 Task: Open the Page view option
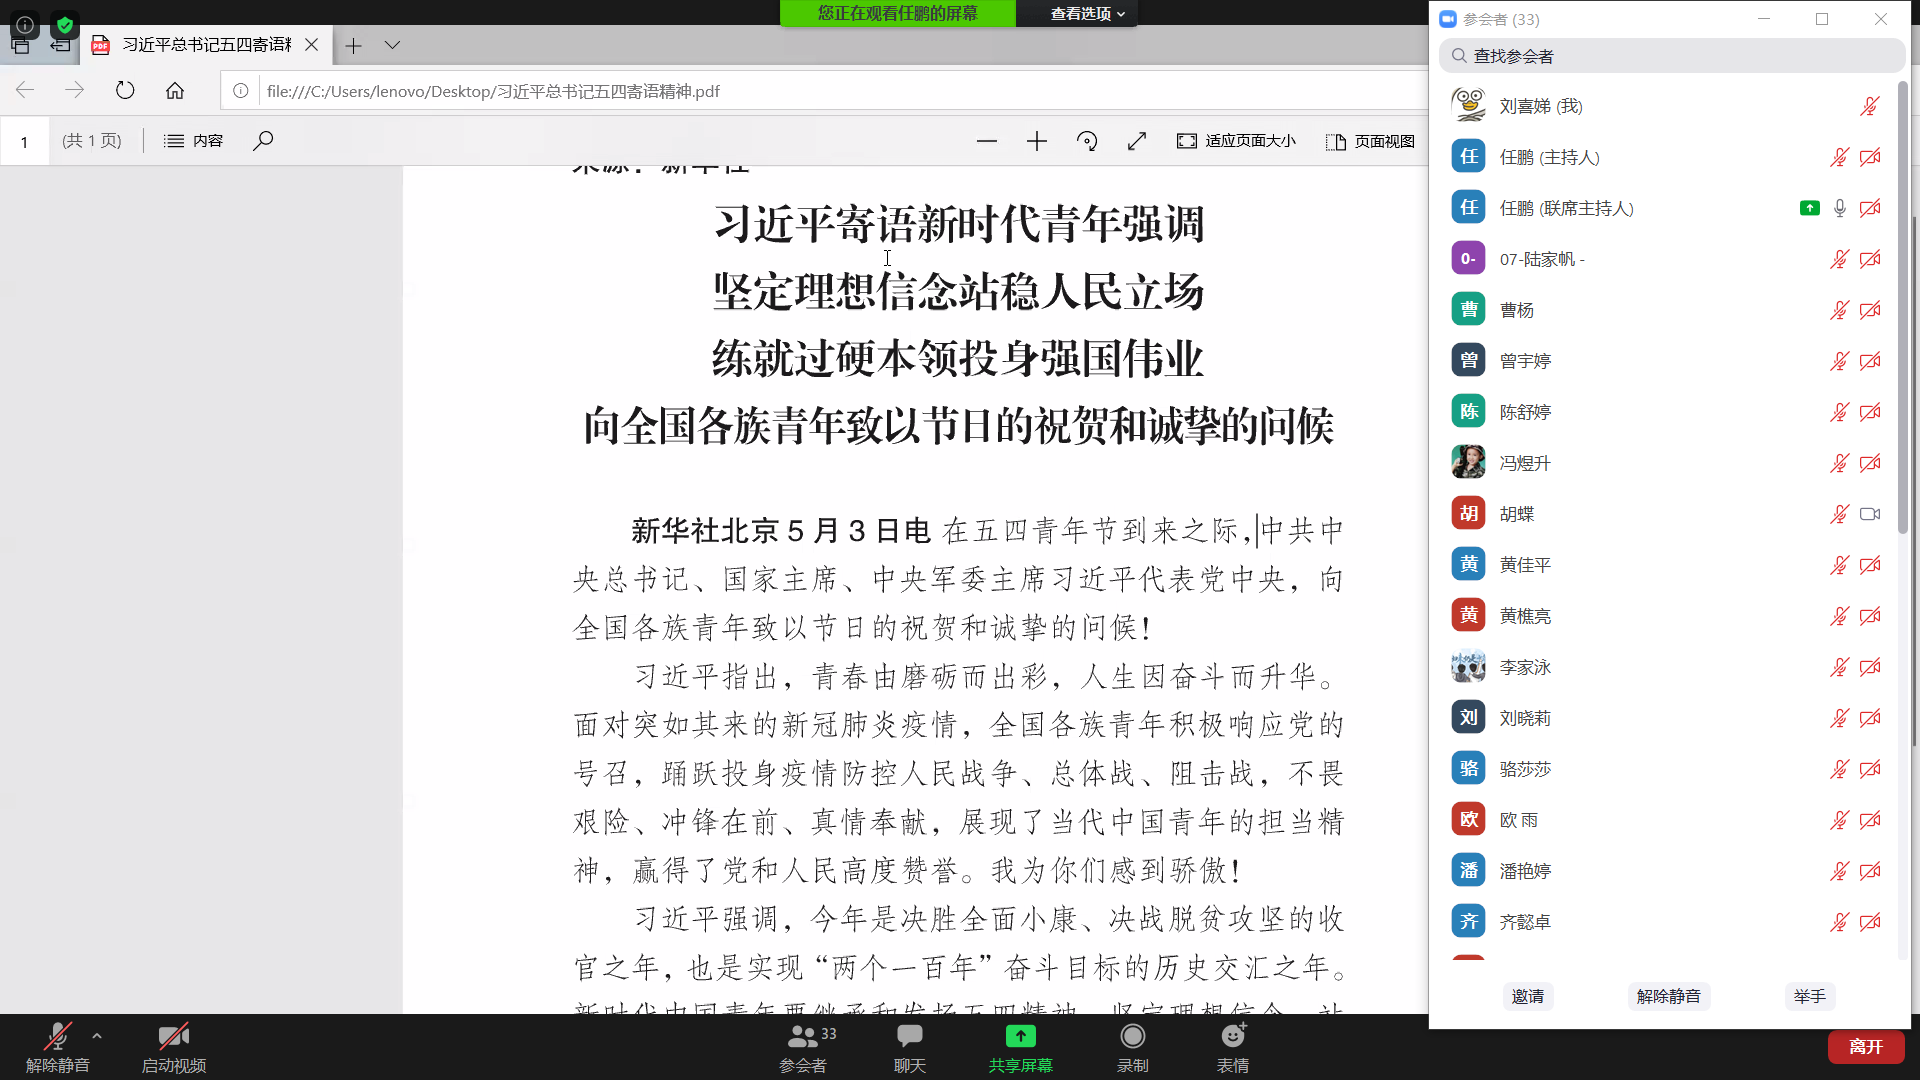pyautogui.click(x=1370, y=141)
